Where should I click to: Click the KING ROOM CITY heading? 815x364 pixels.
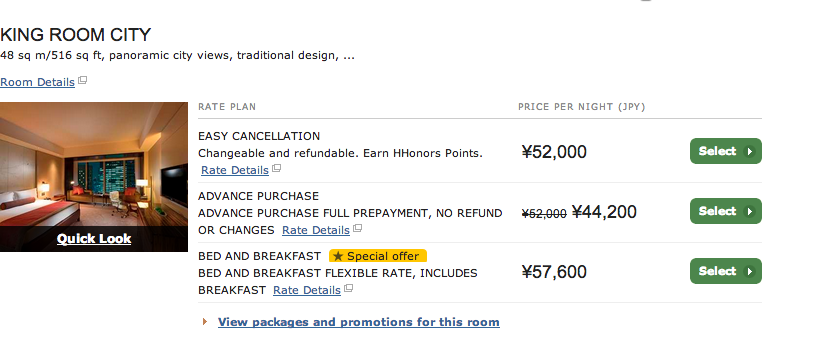[75, 35]
